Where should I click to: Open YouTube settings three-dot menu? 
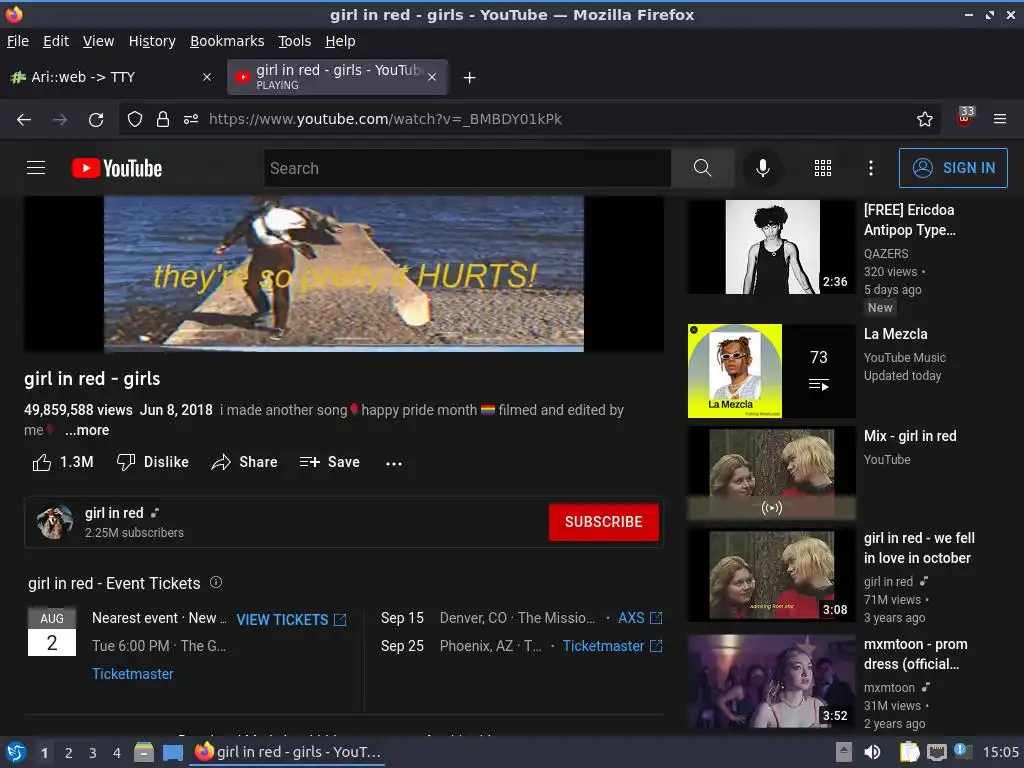[x=871, y=168]
